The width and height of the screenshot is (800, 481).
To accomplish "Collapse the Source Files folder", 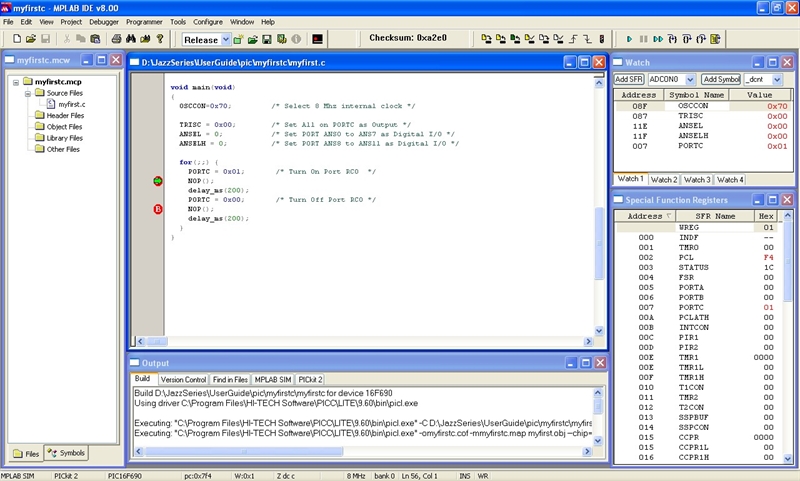I will (28, 93).
